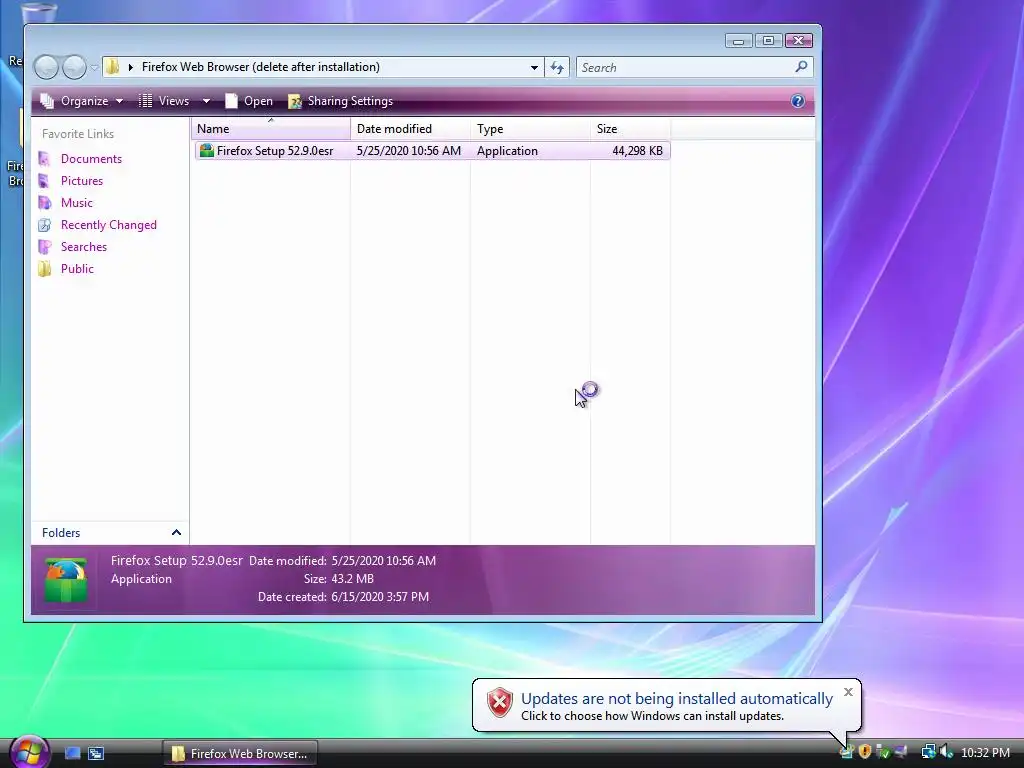Click the 10:32 PM taskbar clock

985,753
